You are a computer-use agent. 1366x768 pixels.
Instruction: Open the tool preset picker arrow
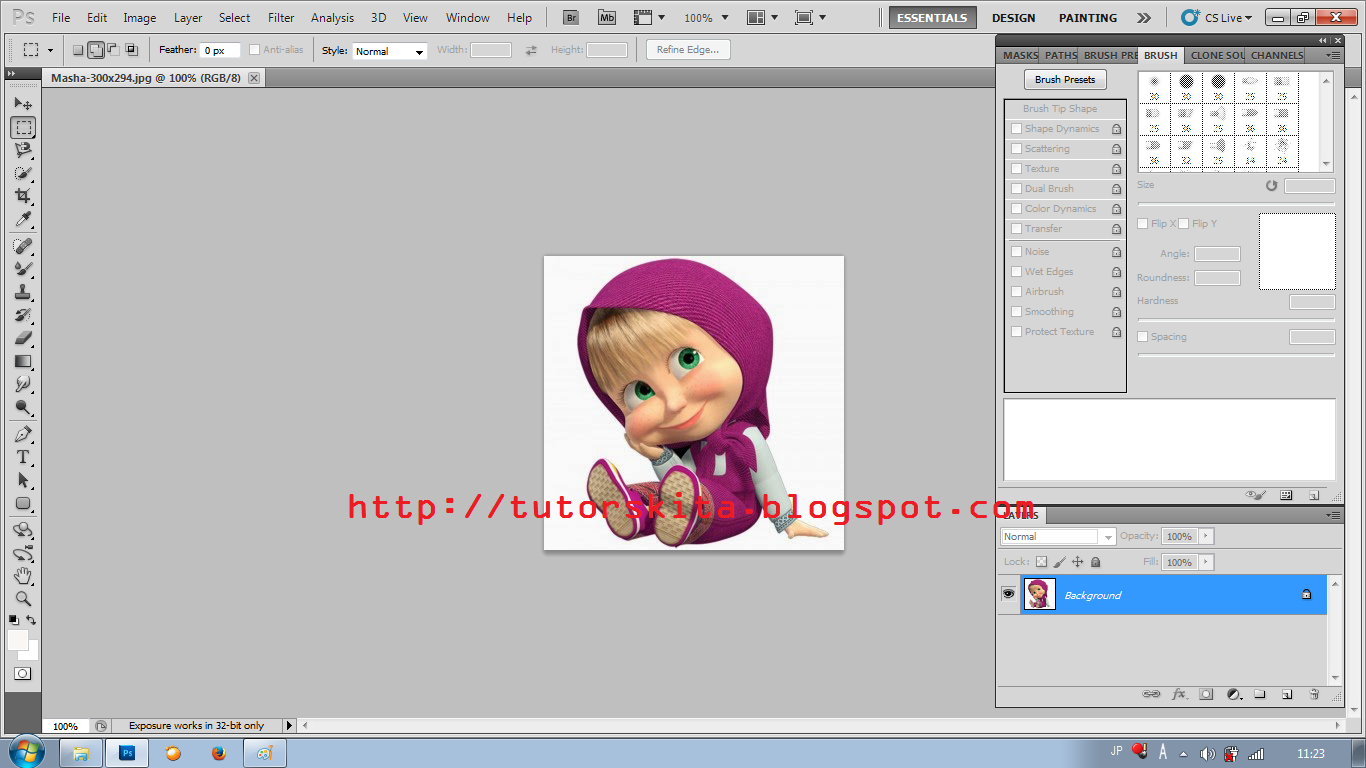coord(50,50)
